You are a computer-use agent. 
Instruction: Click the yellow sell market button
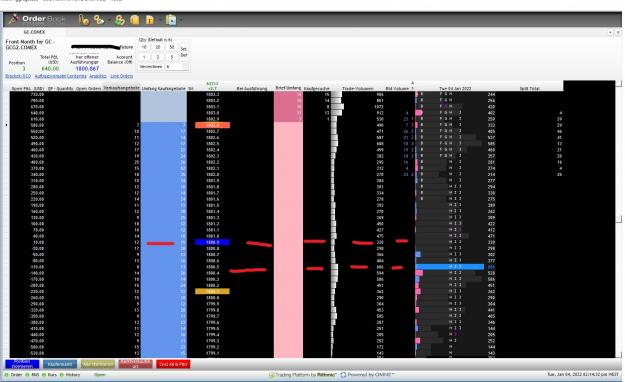click(98, 364)
